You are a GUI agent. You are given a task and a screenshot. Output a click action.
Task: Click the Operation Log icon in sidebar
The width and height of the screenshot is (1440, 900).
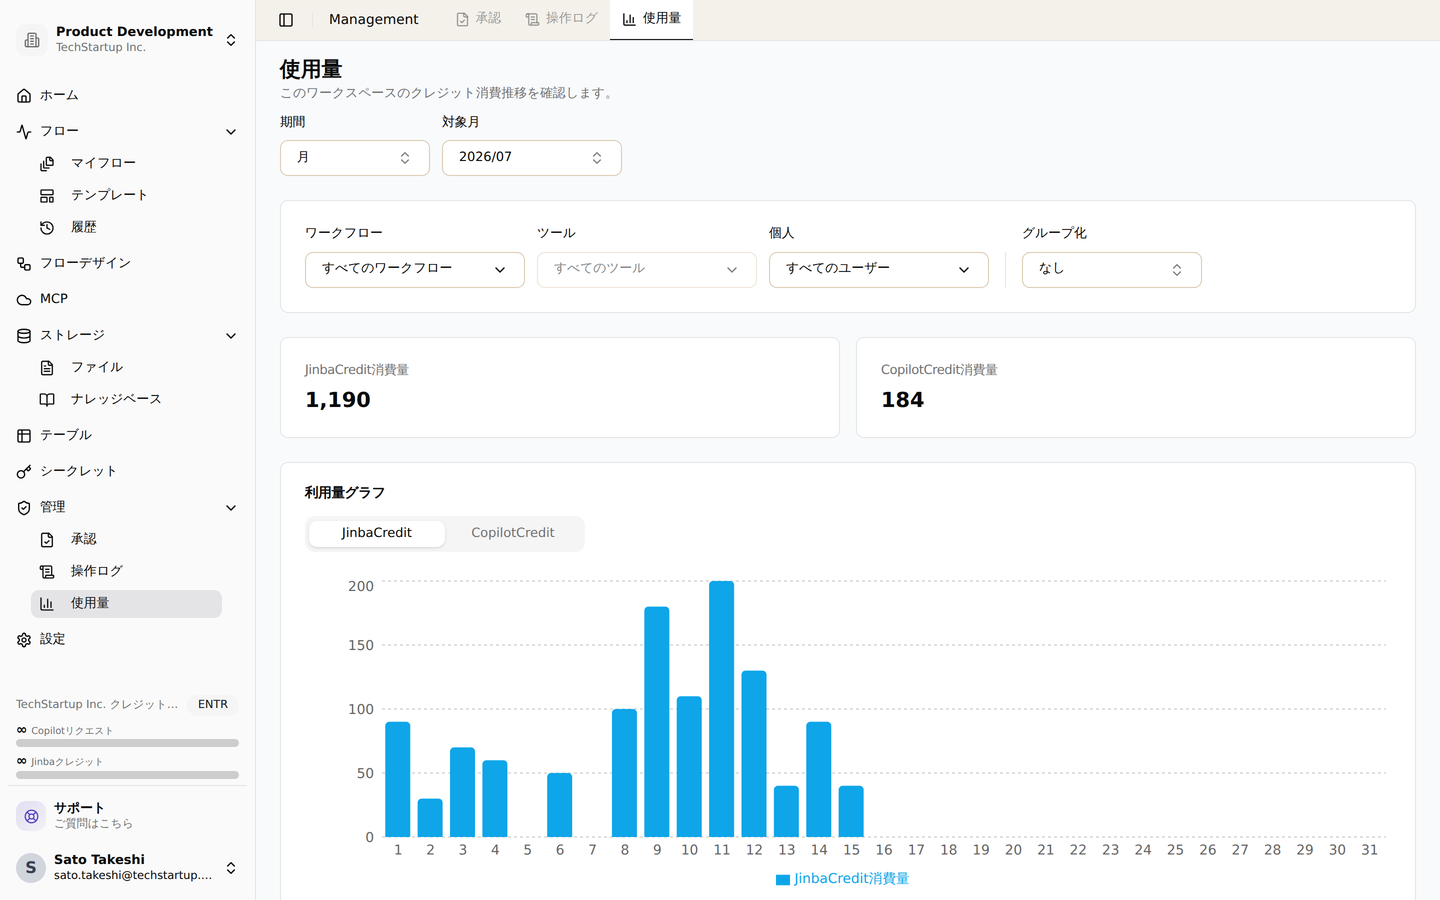click(x=47, y=572)
